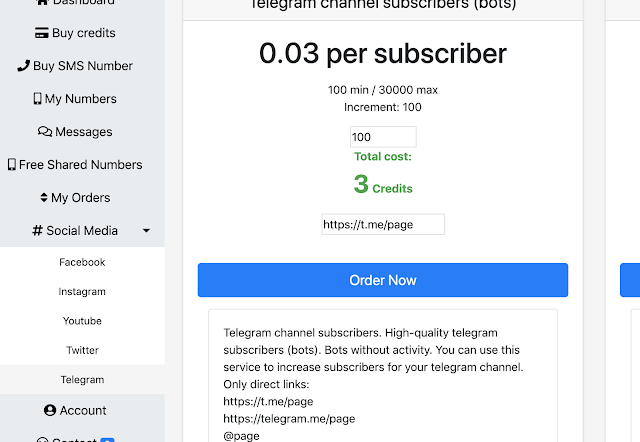
Task: Click the 'Increment: 100' text
Action: tap(383, 107)
